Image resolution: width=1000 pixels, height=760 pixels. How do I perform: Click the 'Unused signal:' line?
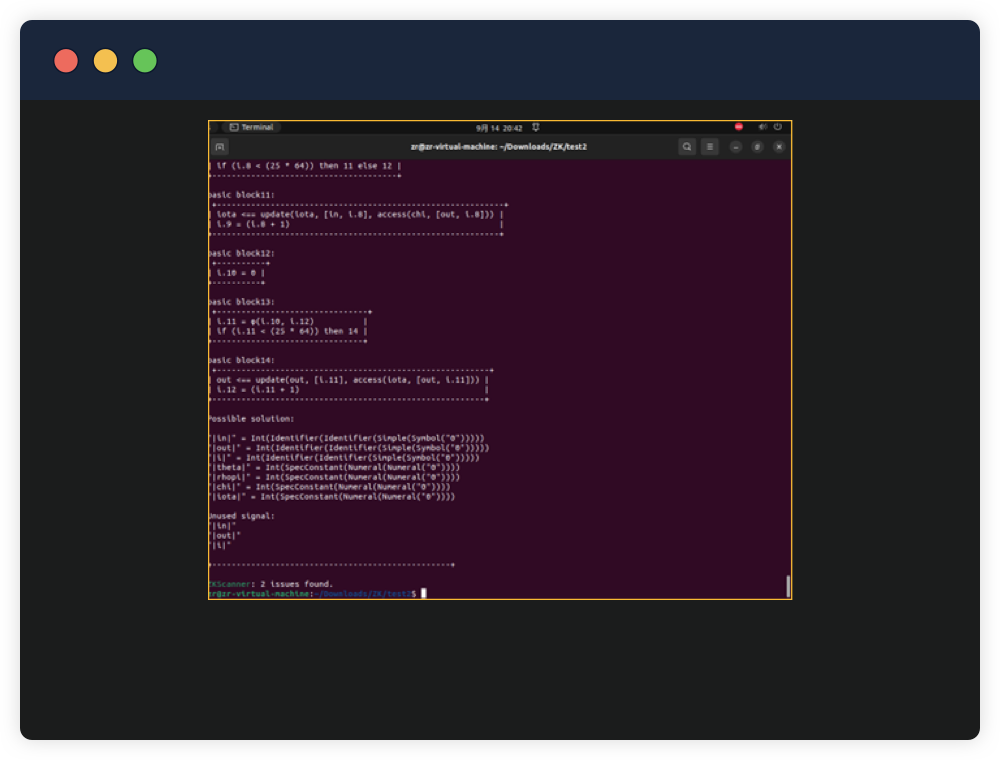(242, 516)
